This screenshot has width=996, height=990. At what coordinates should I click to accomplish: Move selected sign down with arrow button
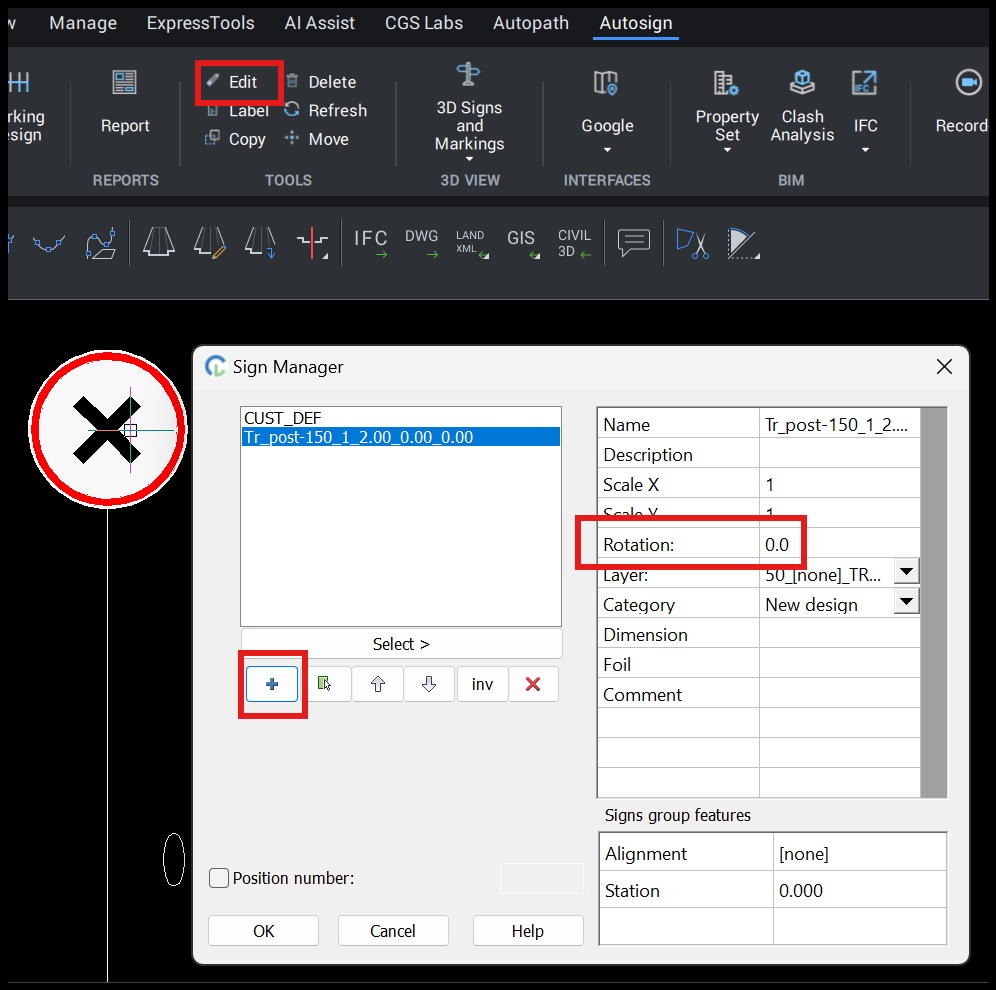pyautogui.click(x=429, y=684)
